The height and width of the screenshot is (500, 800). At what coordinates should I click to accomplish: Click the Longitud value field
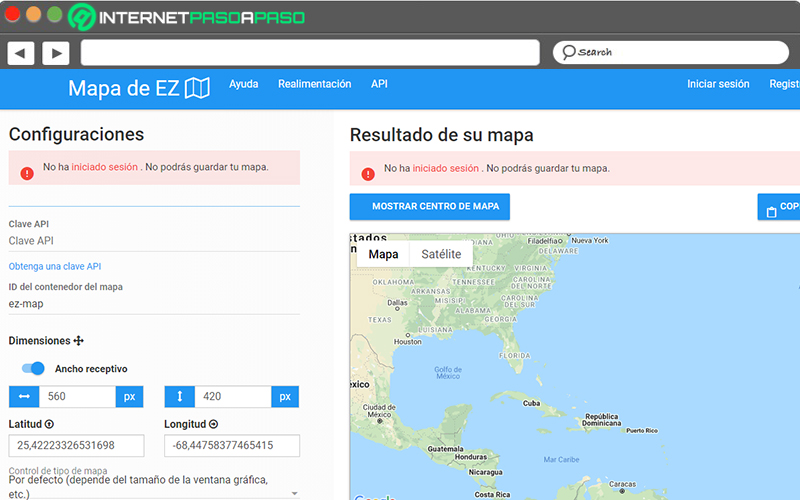(232, 445)
